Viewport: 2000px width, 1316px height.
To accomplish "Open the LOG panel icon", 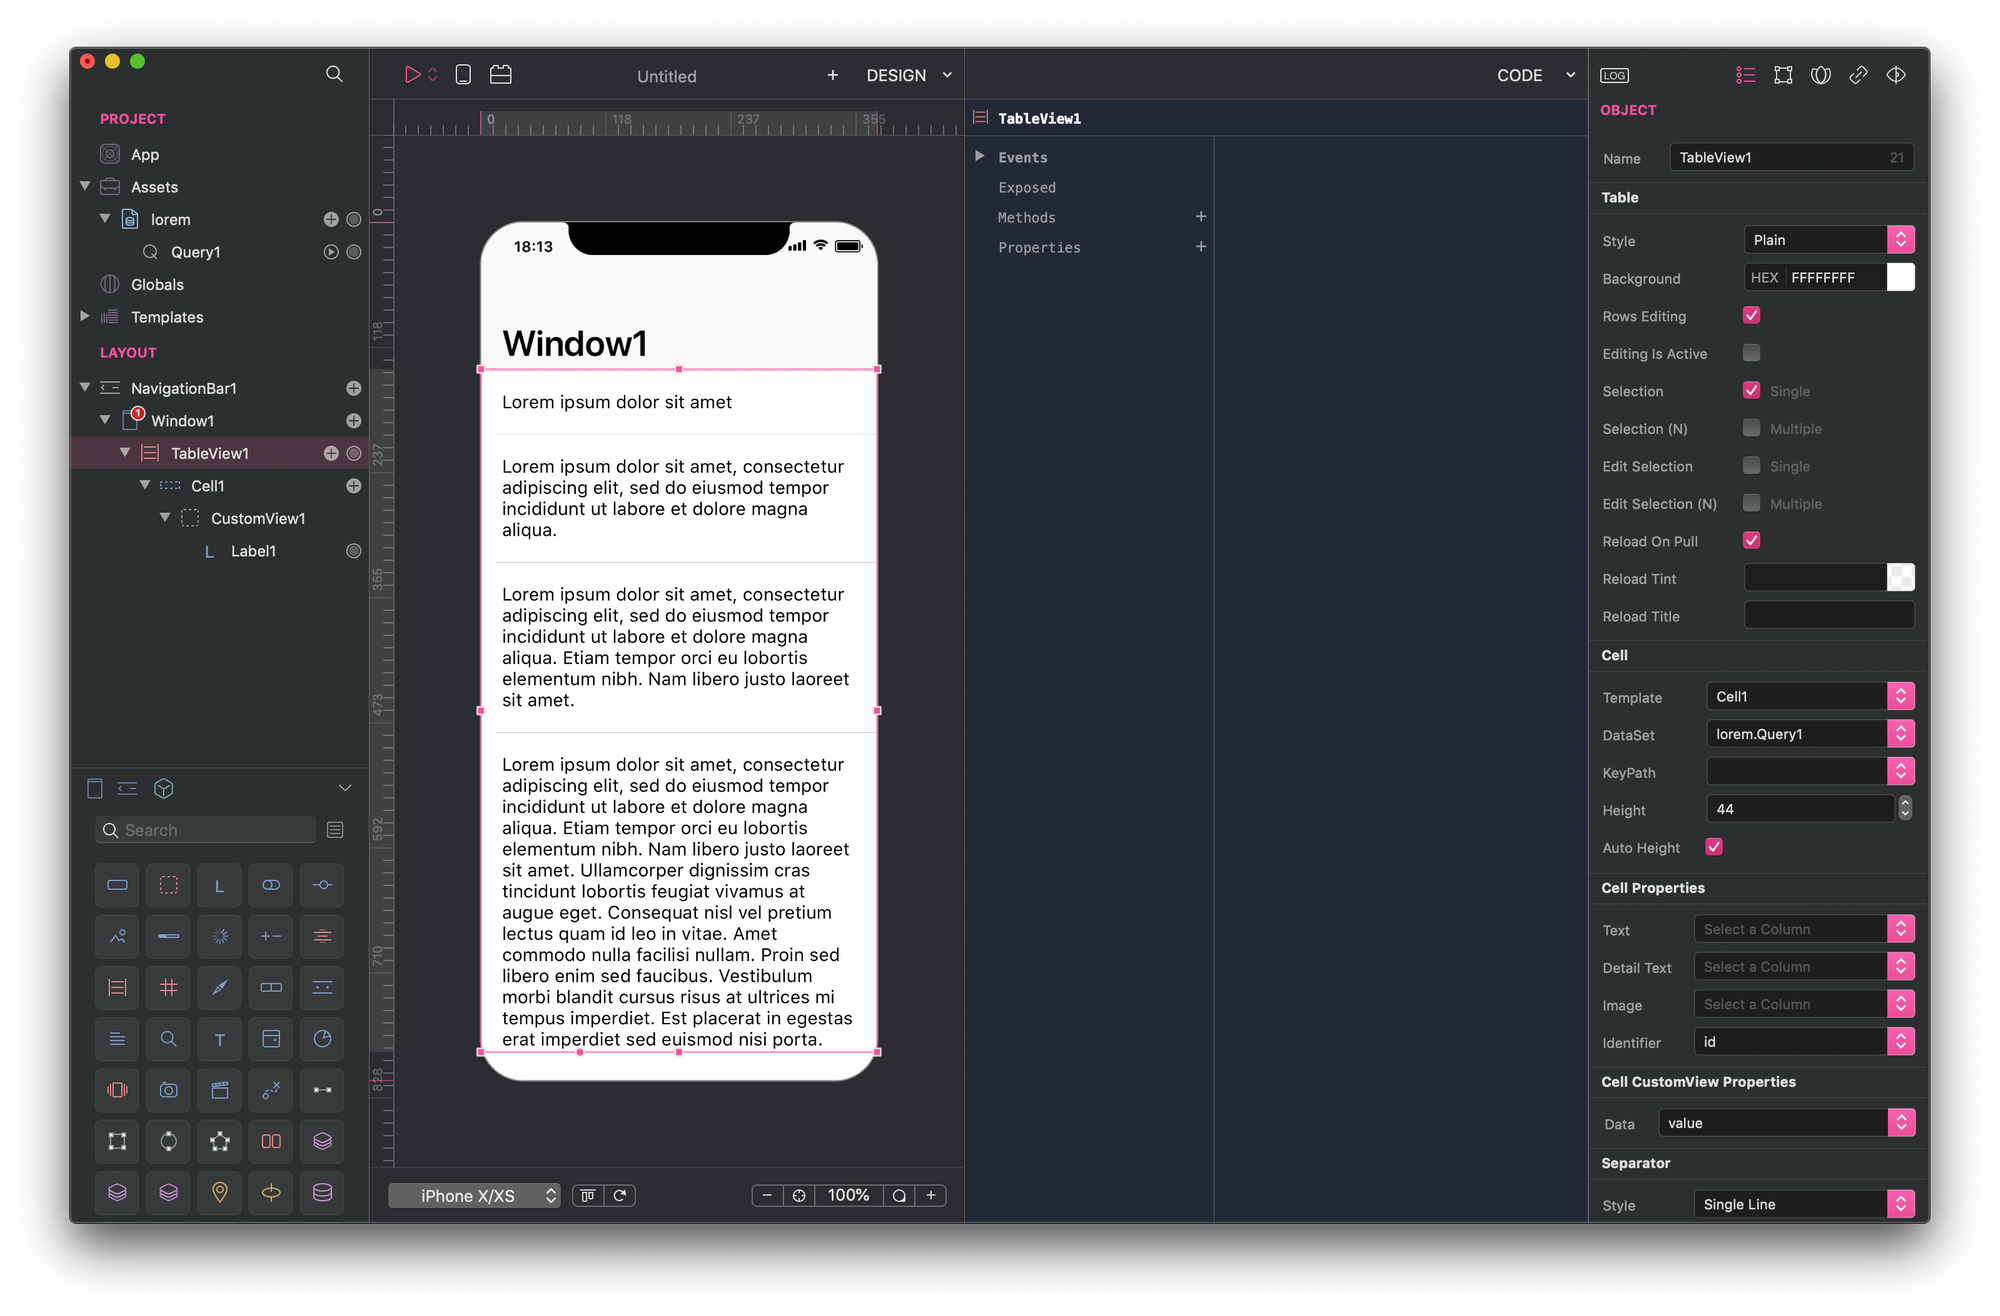I will coord(1614,76).
